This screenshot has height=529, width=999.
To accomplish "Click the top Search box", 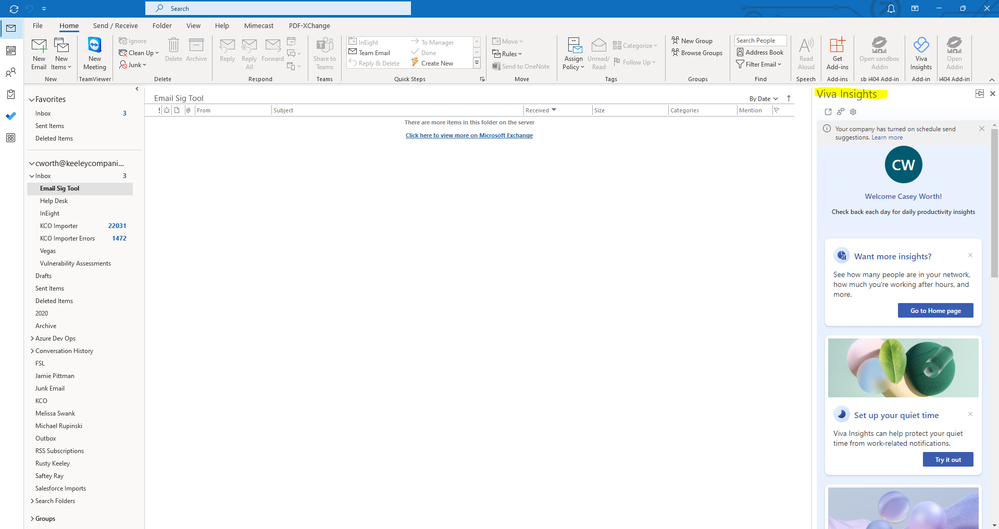I will click(278, 8).
